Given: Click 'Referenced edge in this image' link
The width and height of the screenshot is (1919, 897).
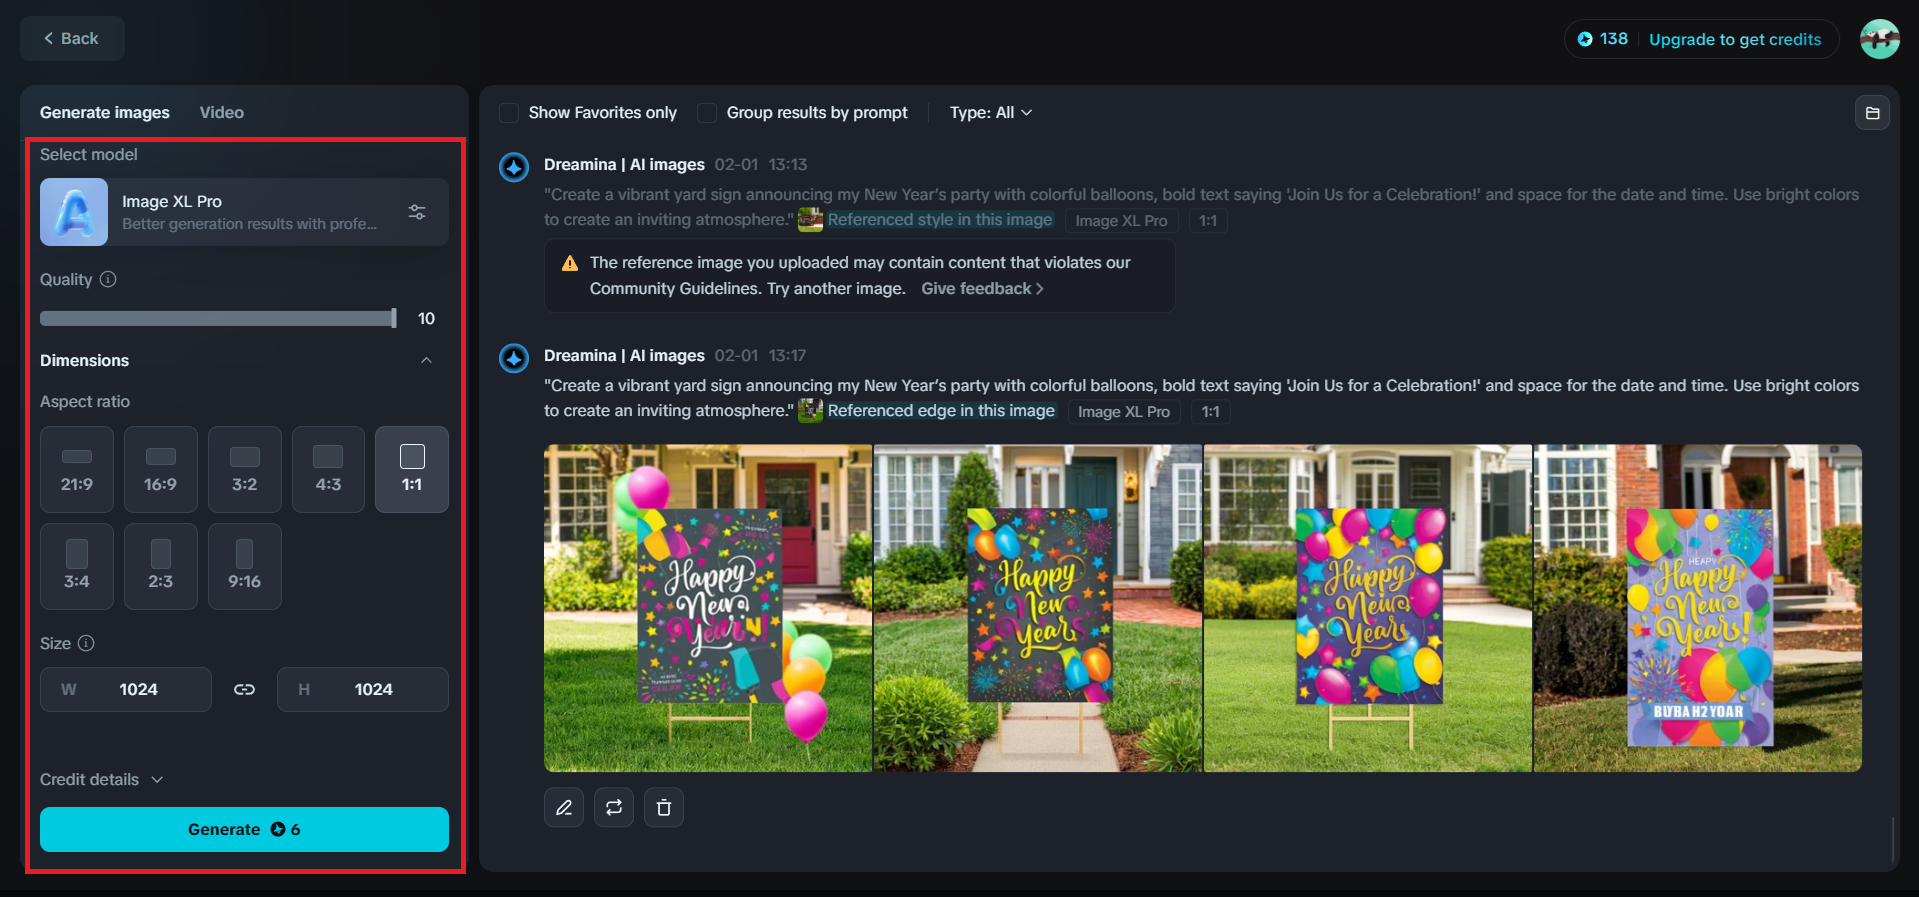Looking at the screenshot, I should pyautogui.click(x=941, y=411).
